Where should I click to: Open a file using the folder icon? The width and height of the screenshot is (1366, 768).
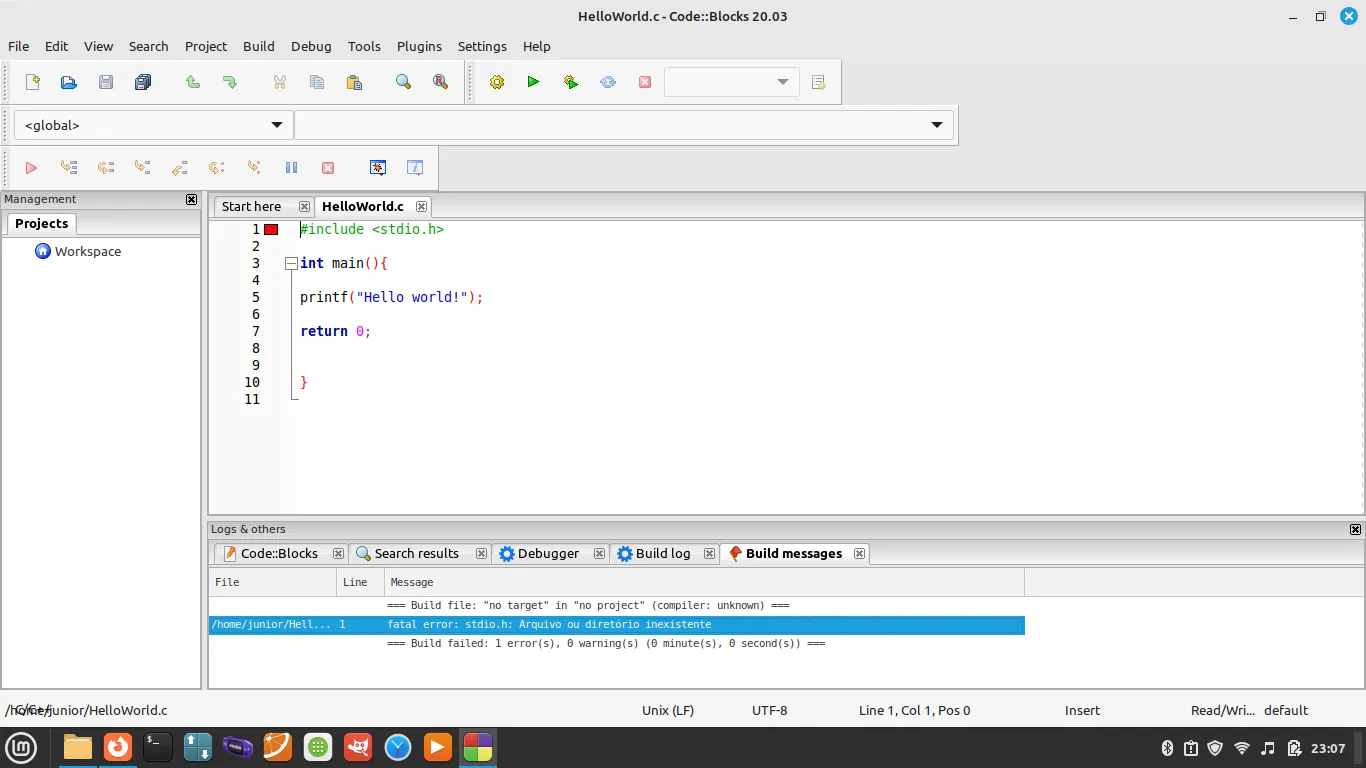coord(69,82)
